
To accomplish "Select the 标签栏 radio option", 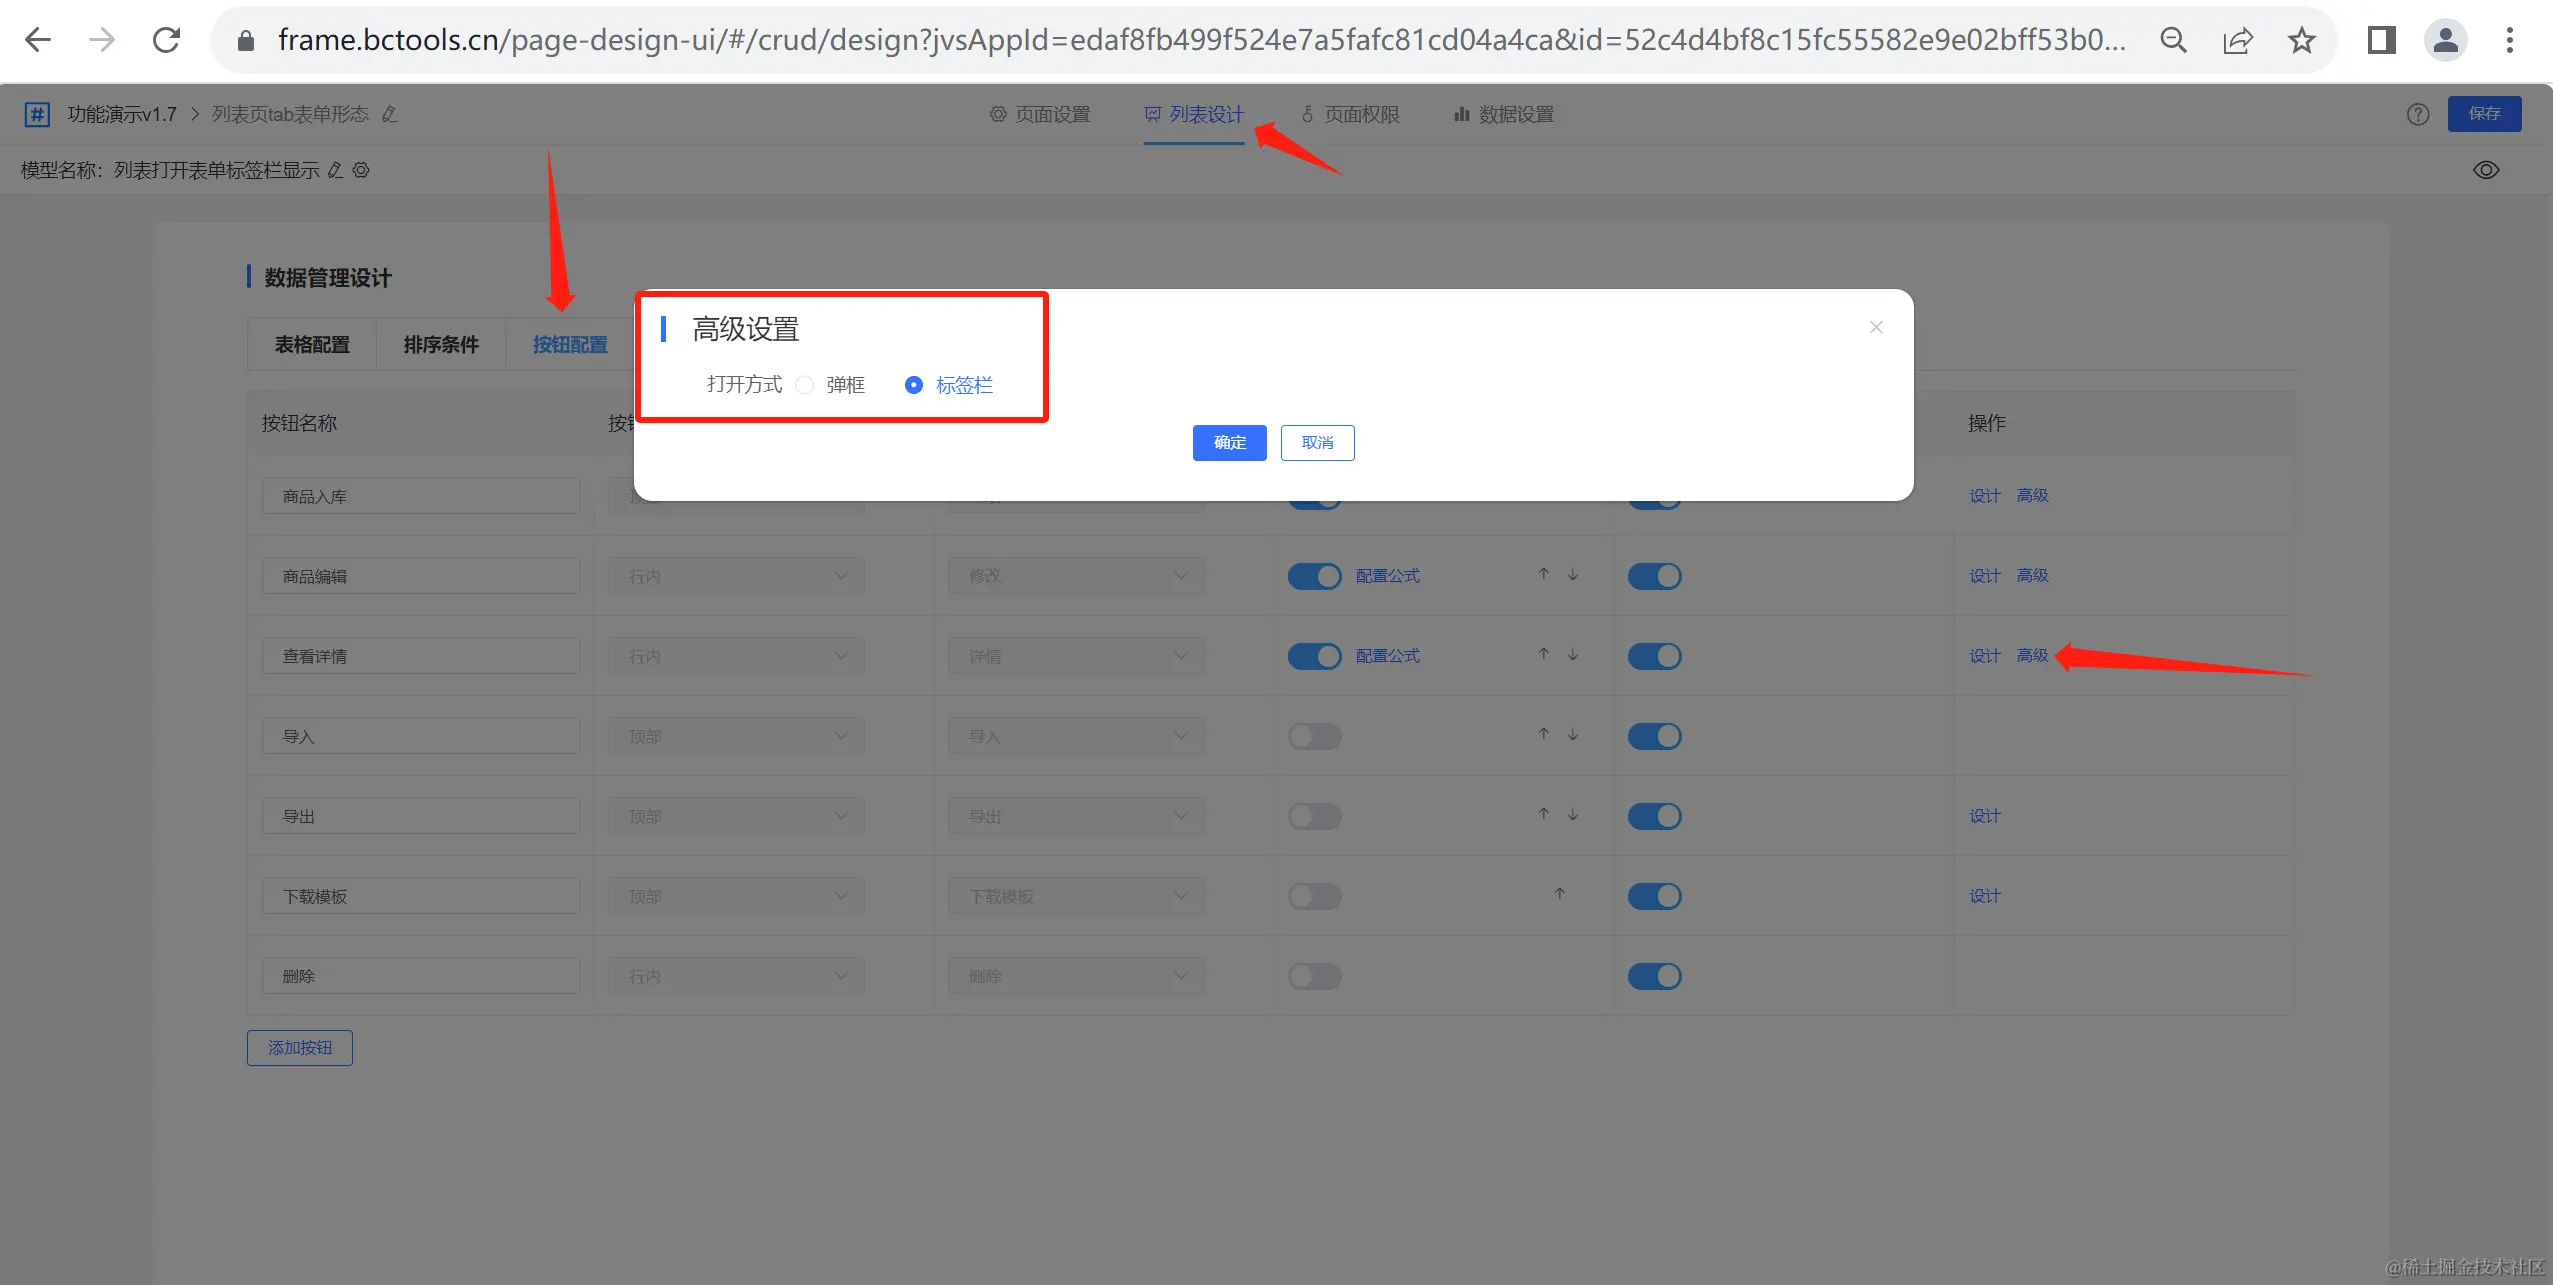I will 913,385.
